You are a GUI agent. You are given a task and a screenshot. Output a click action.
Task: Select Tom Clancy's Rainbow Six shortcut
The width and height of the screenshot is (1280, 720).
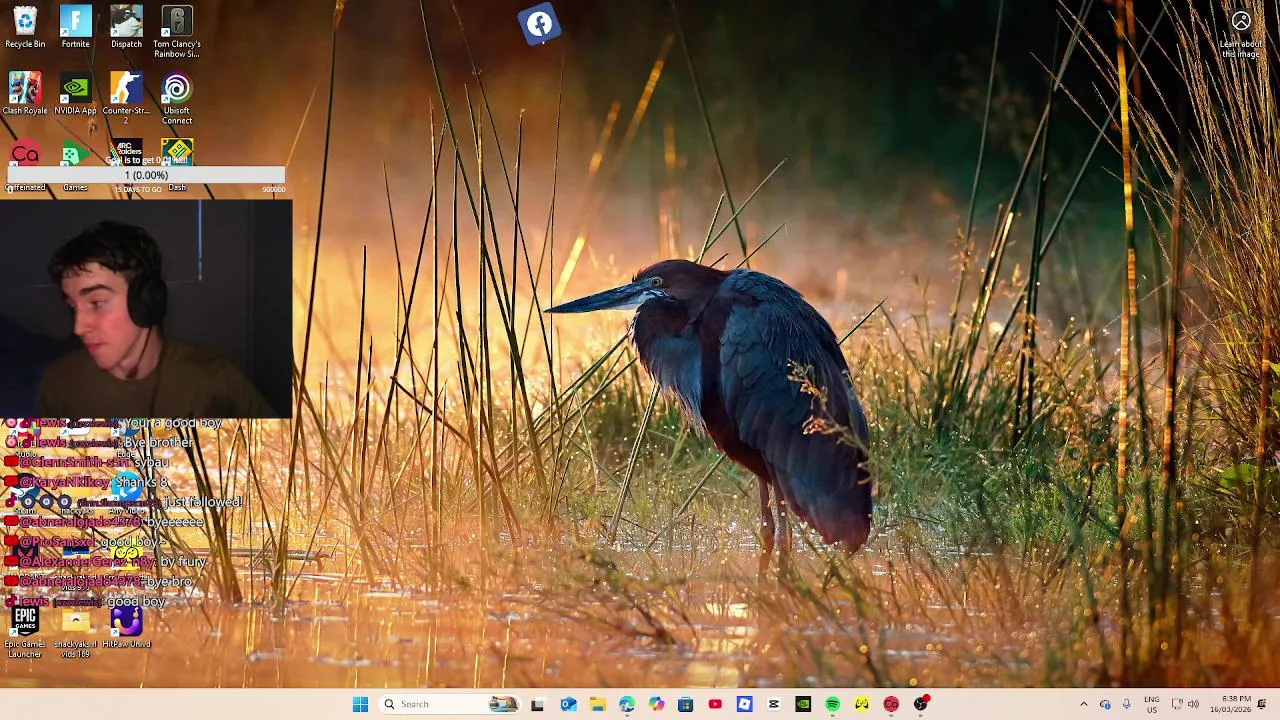click(177, 32)
